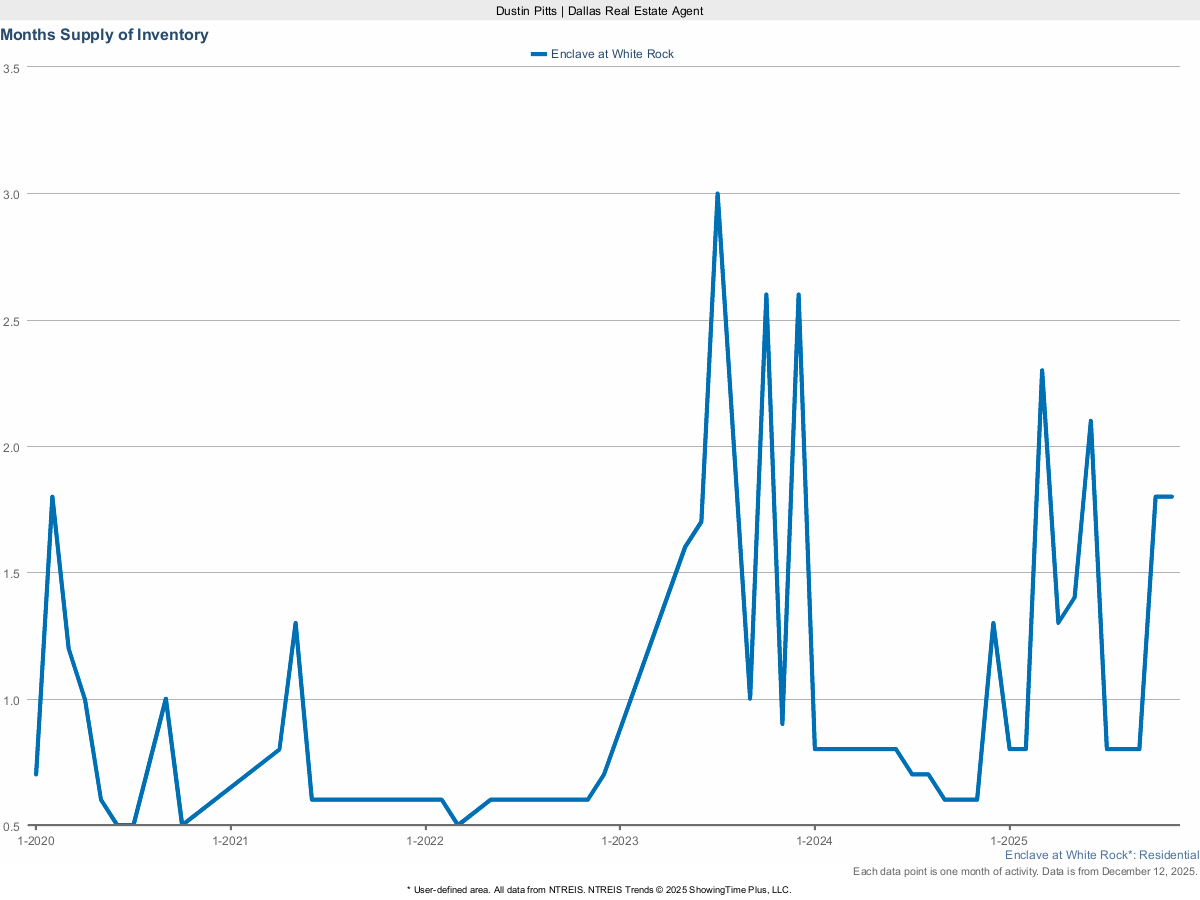Image resolution: width=1200 pixels, height=900 pixels.
Task: Select the flat 0.6 segment during 2022
Action: point(530,800)
